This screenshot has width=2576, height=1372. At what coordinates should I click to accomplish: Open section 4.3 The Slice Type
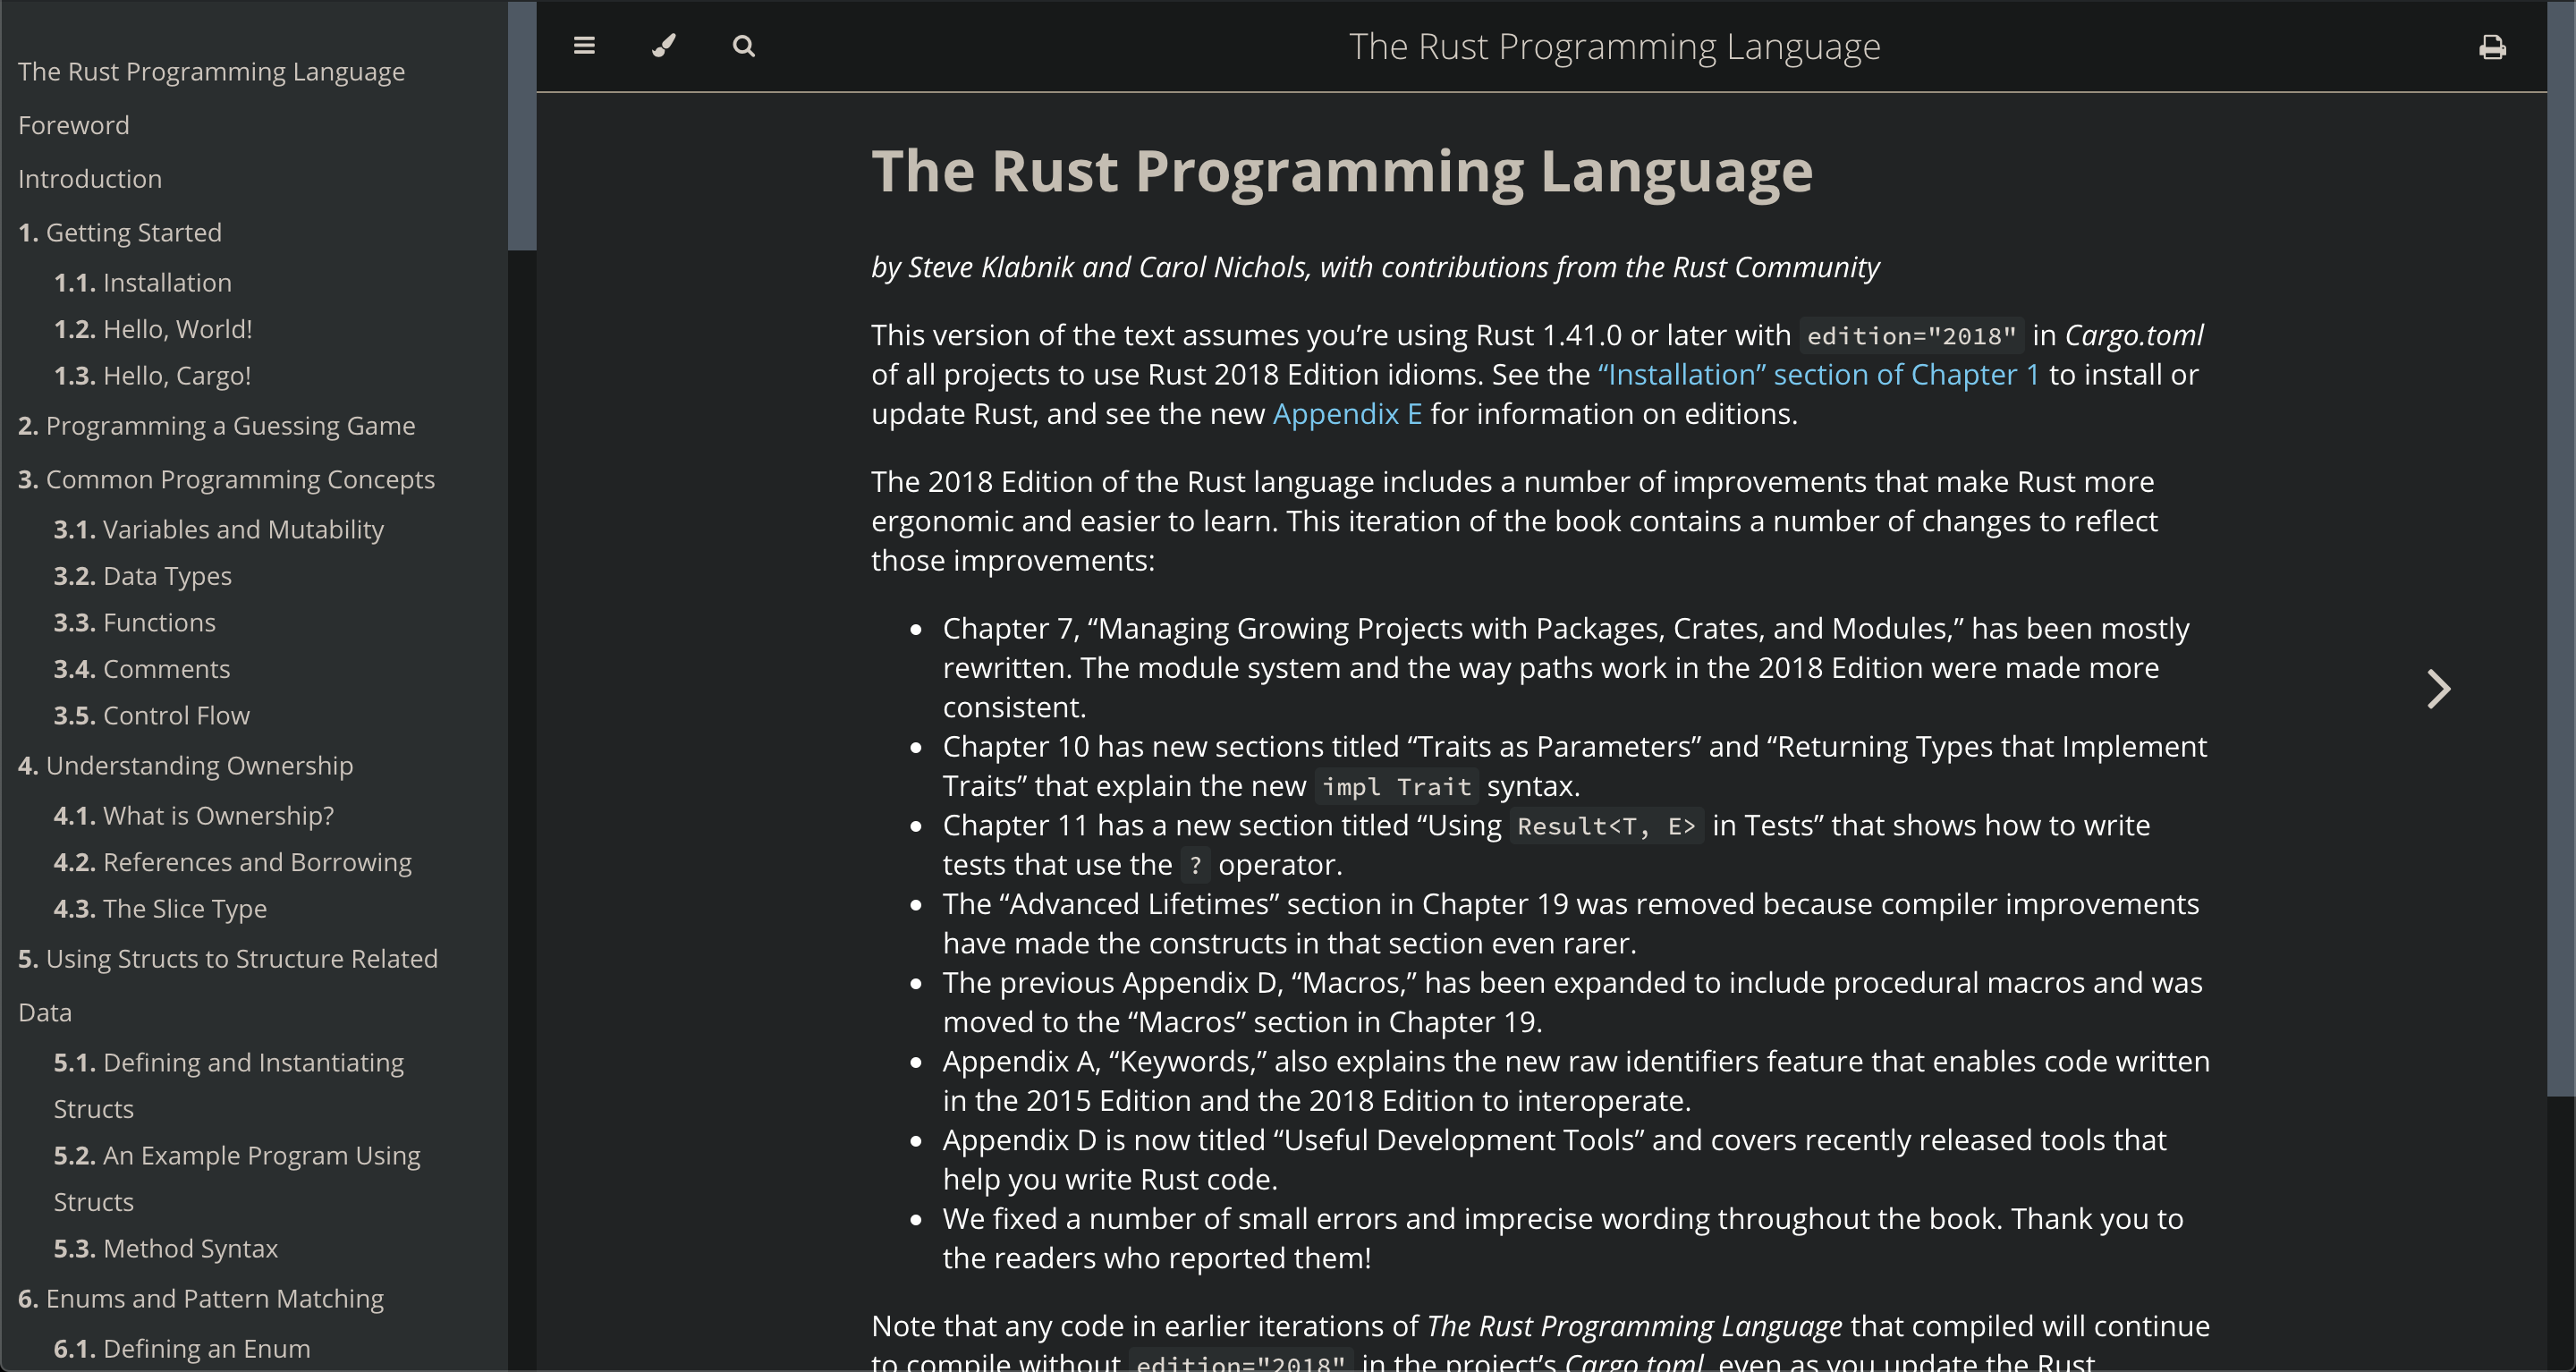(x=160, y=908)
